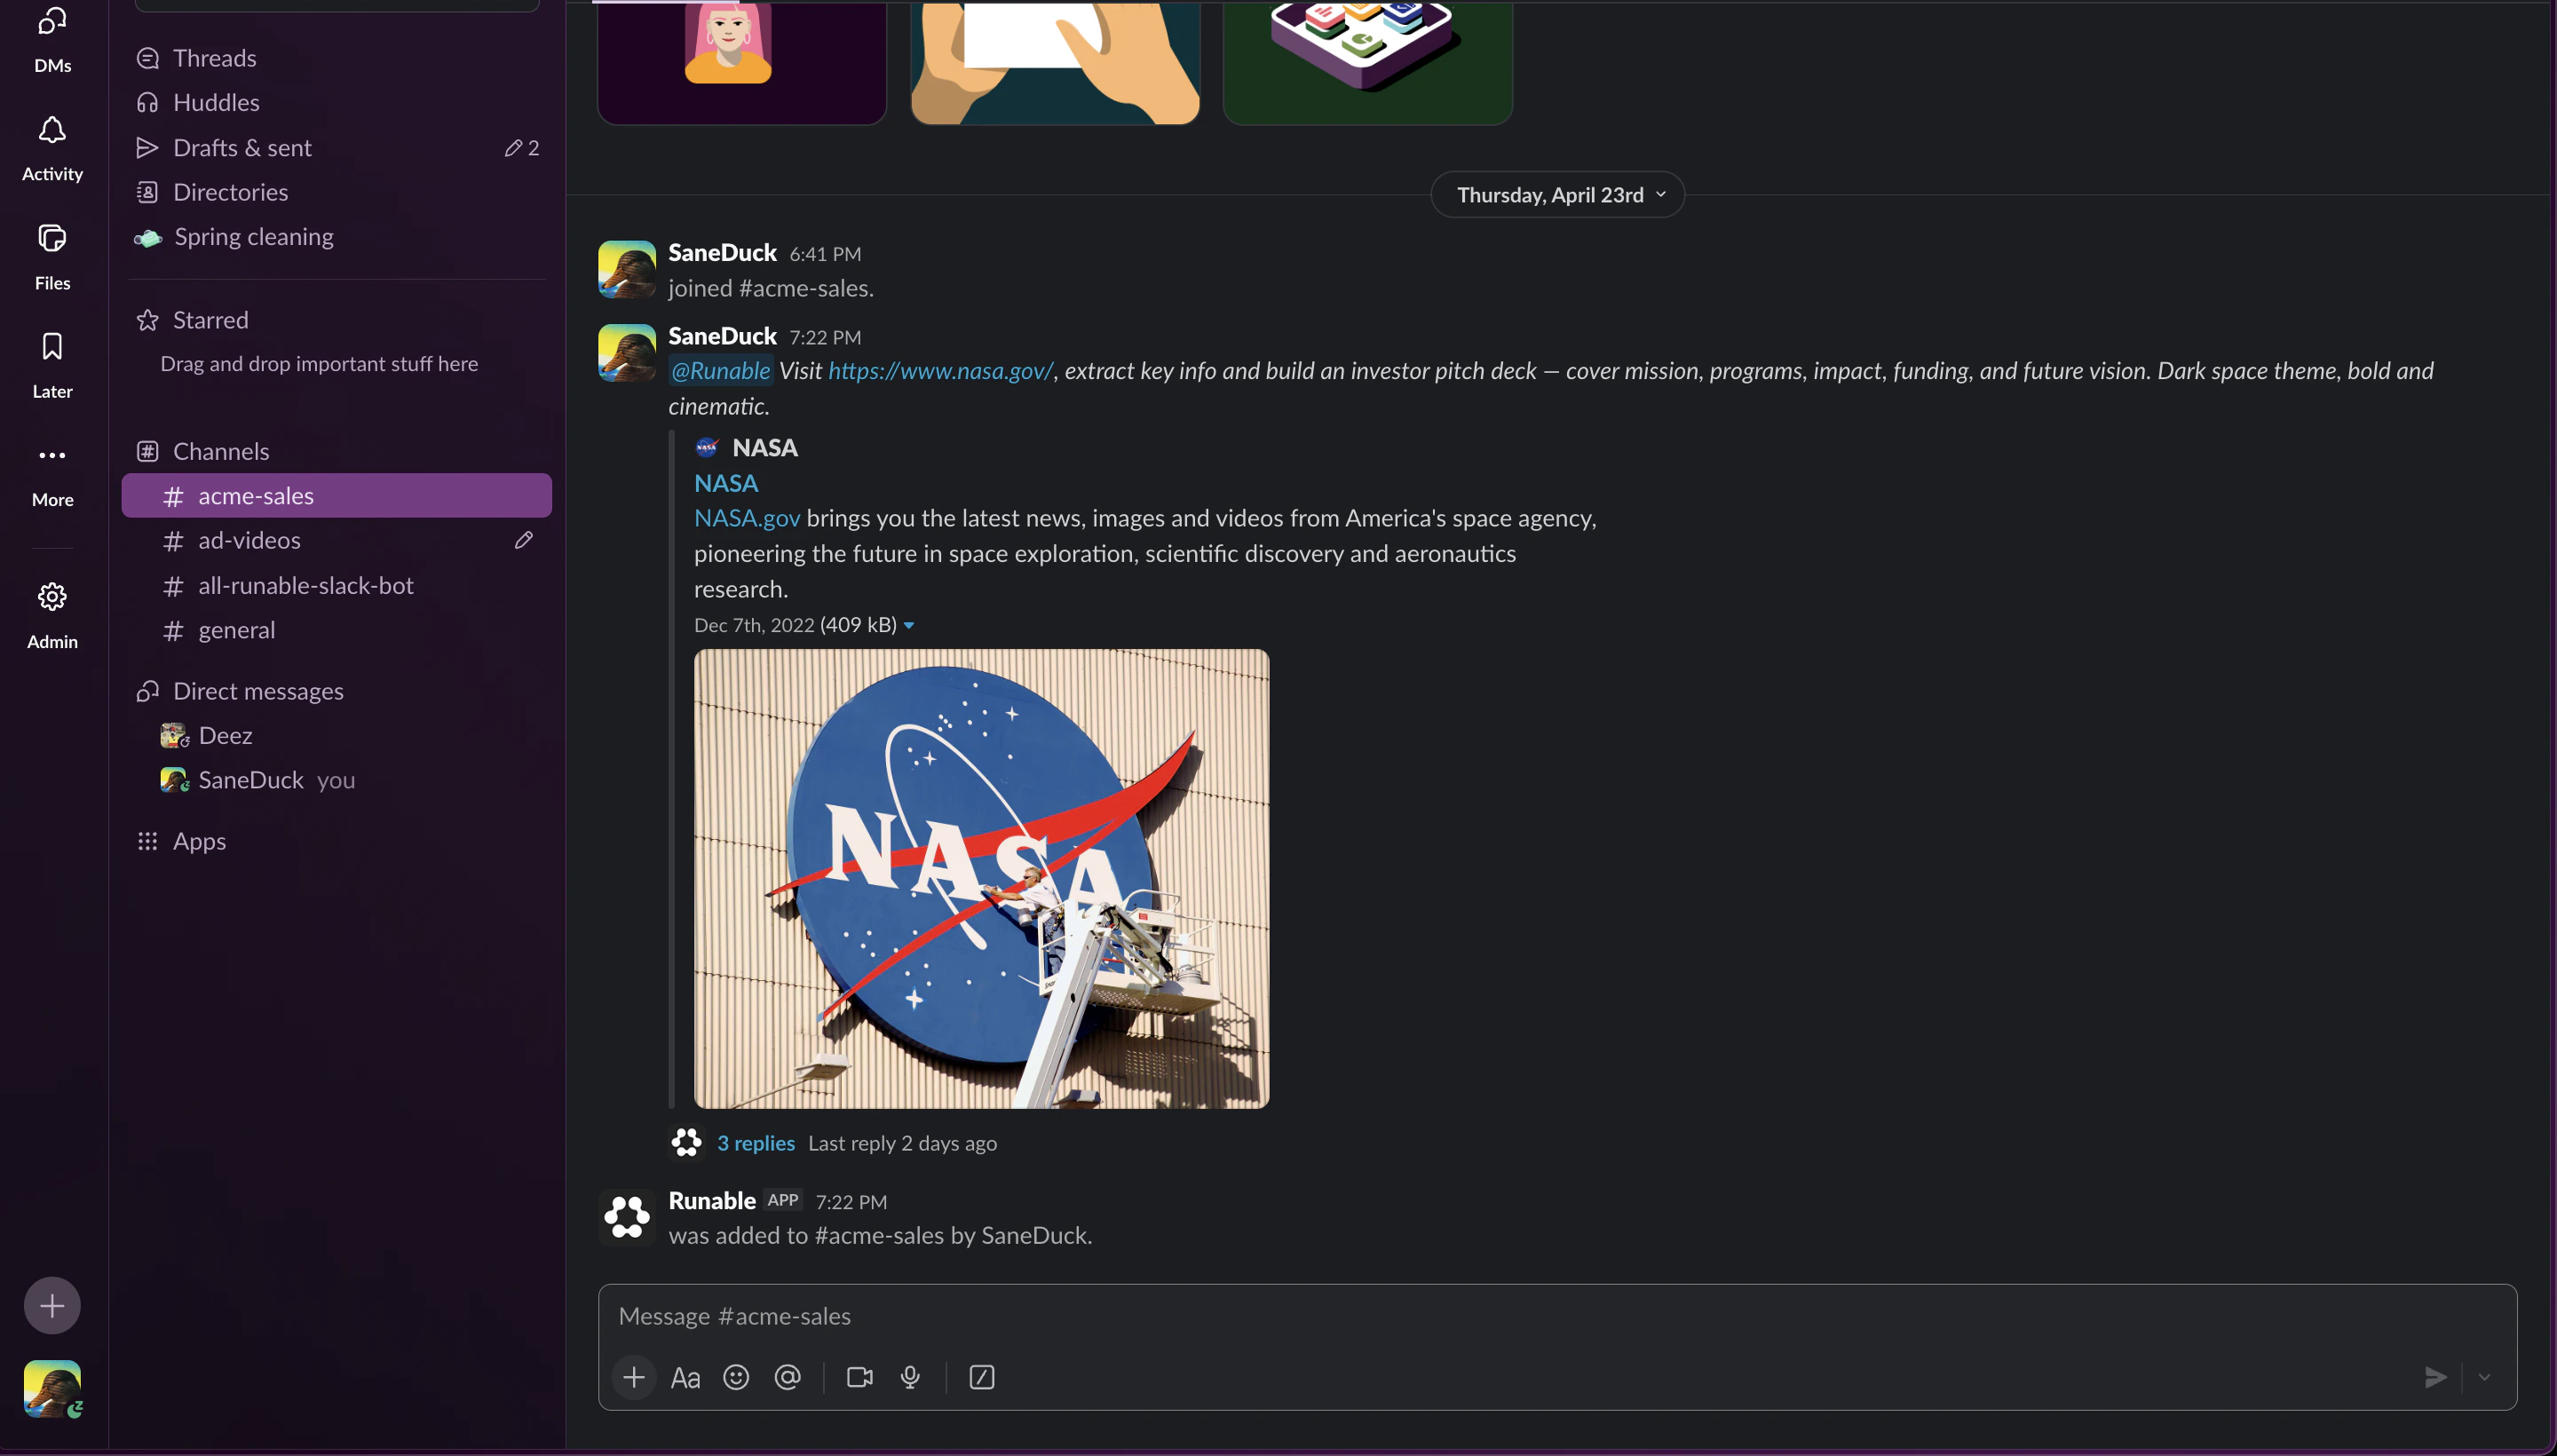This screenshot has height=1456, width=2557.
Task: Click the Runable app name at 7:22 PM
Action: 712,1200
